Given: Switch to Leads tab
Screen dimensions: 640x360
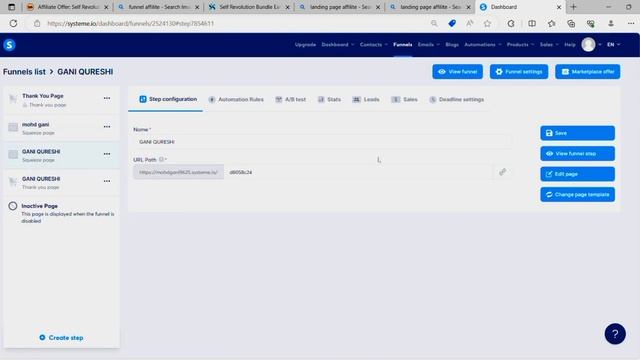Looking at the screenshot, I should (366, 99).
